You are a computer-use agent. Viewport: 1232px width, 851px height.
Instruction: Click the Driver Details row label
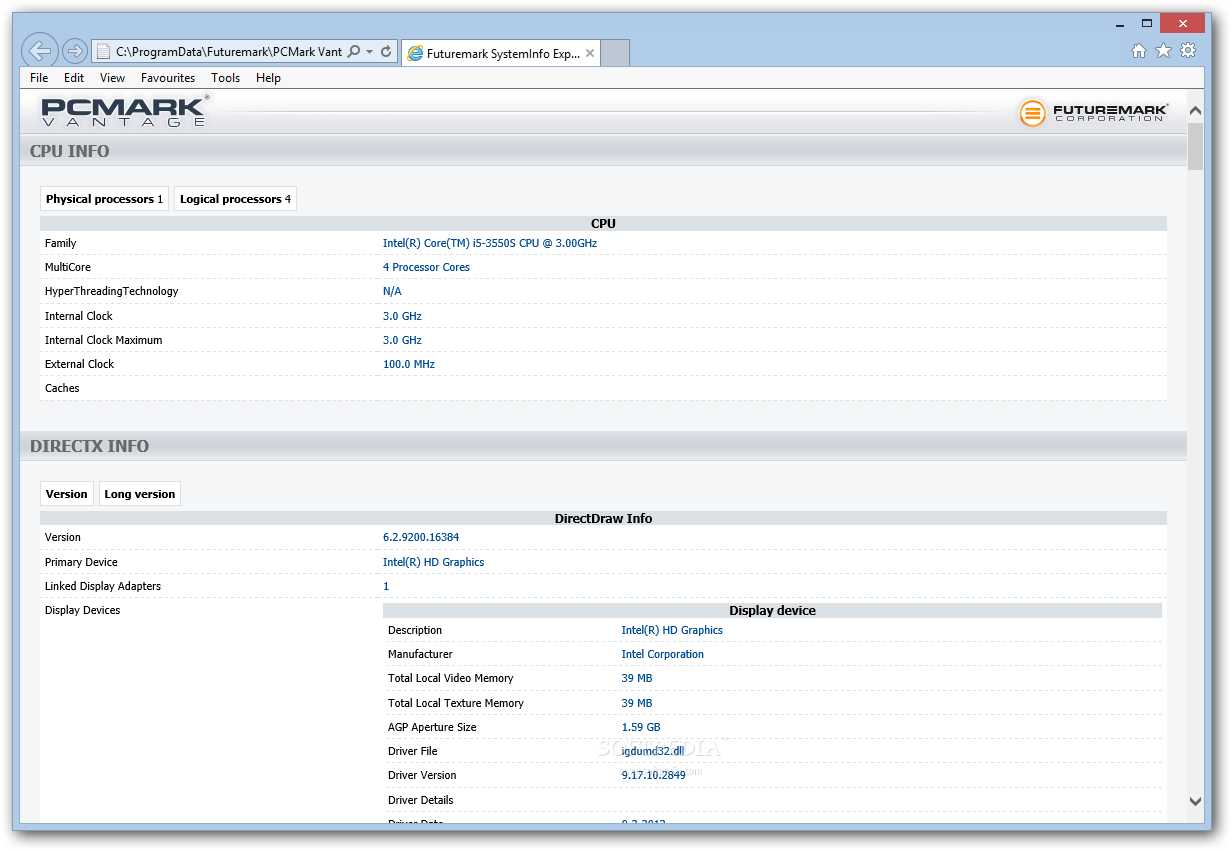tap(420, 800)
